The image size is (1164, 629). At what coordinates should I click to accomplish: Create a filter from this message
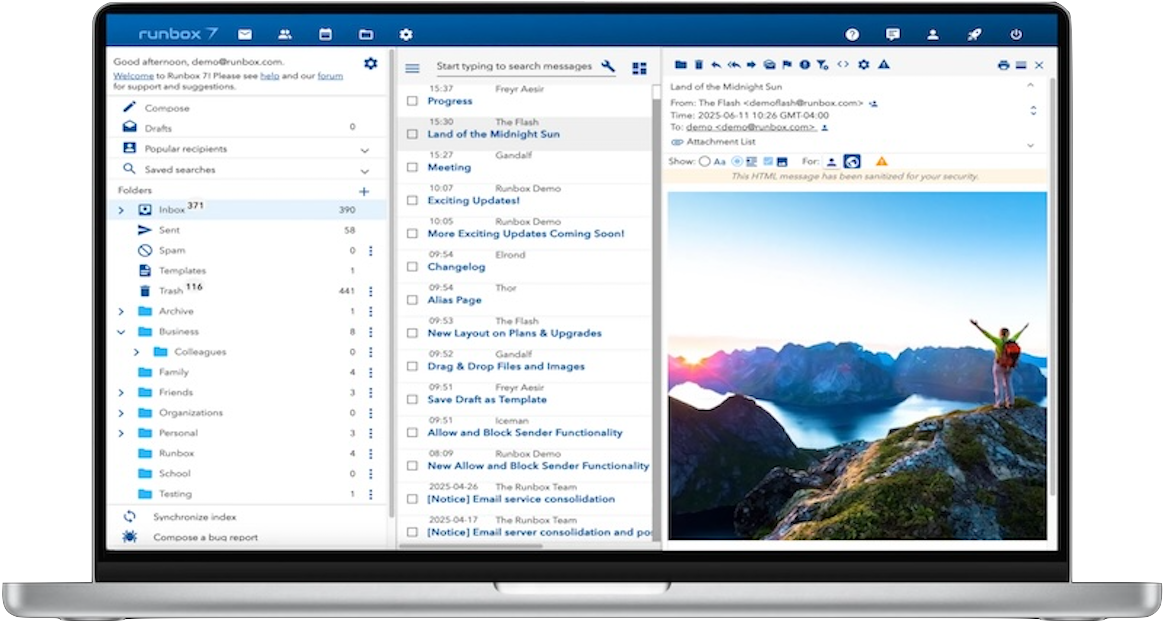tap(823, 65)
